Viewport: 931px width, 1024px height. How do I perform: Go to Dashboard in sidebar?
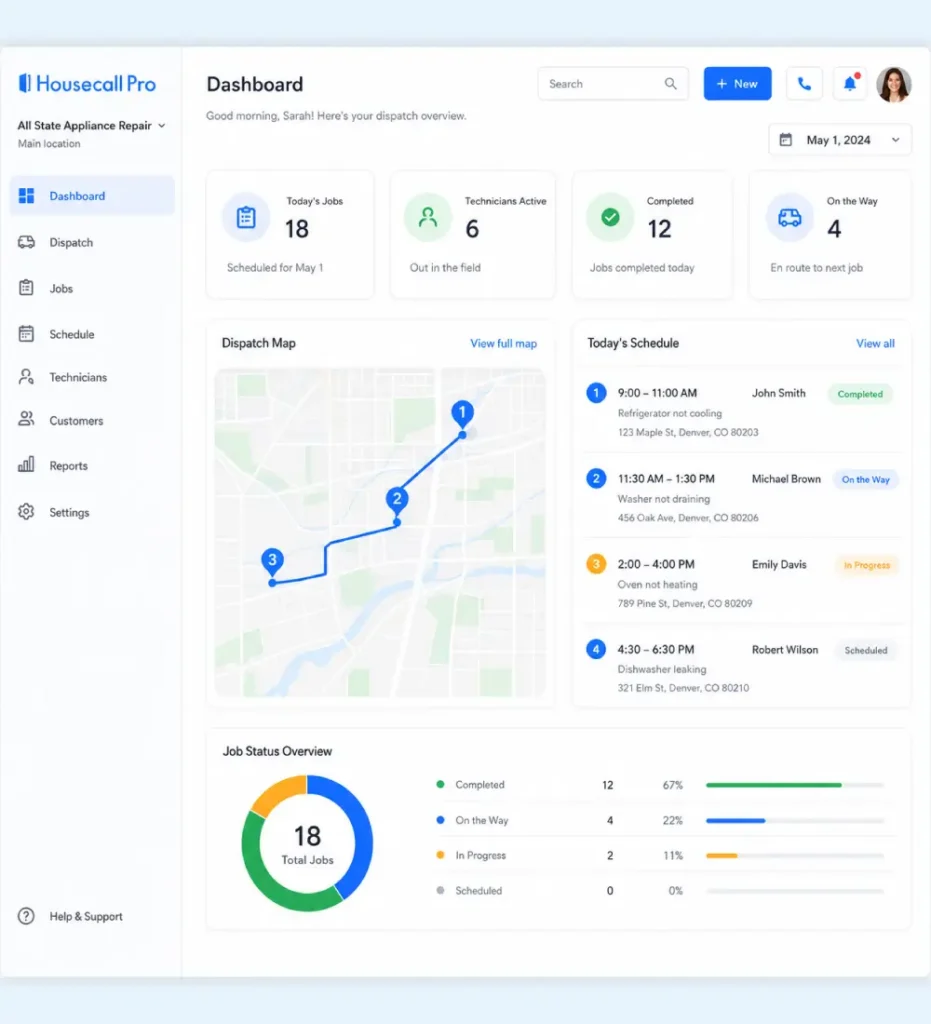92,196
